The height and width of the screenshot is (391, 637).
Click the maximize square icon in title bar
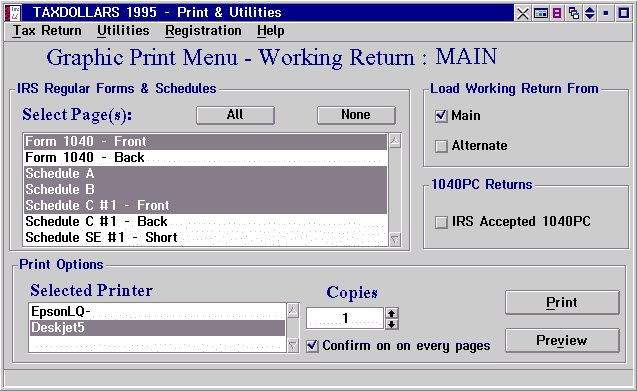(x=623, y=13)
